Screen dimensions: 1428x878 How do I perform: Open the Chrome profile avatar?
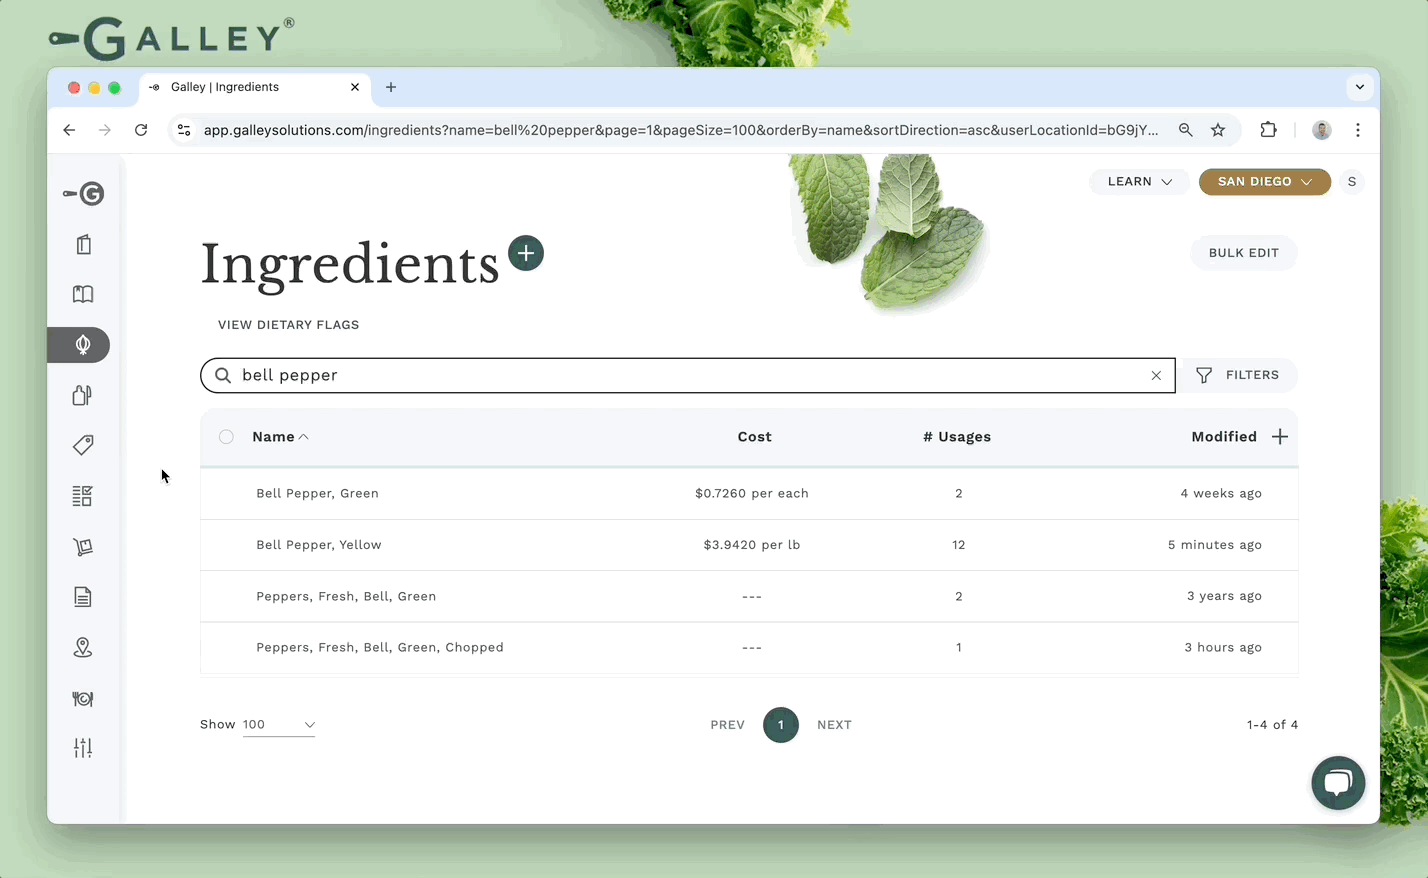1322,130
